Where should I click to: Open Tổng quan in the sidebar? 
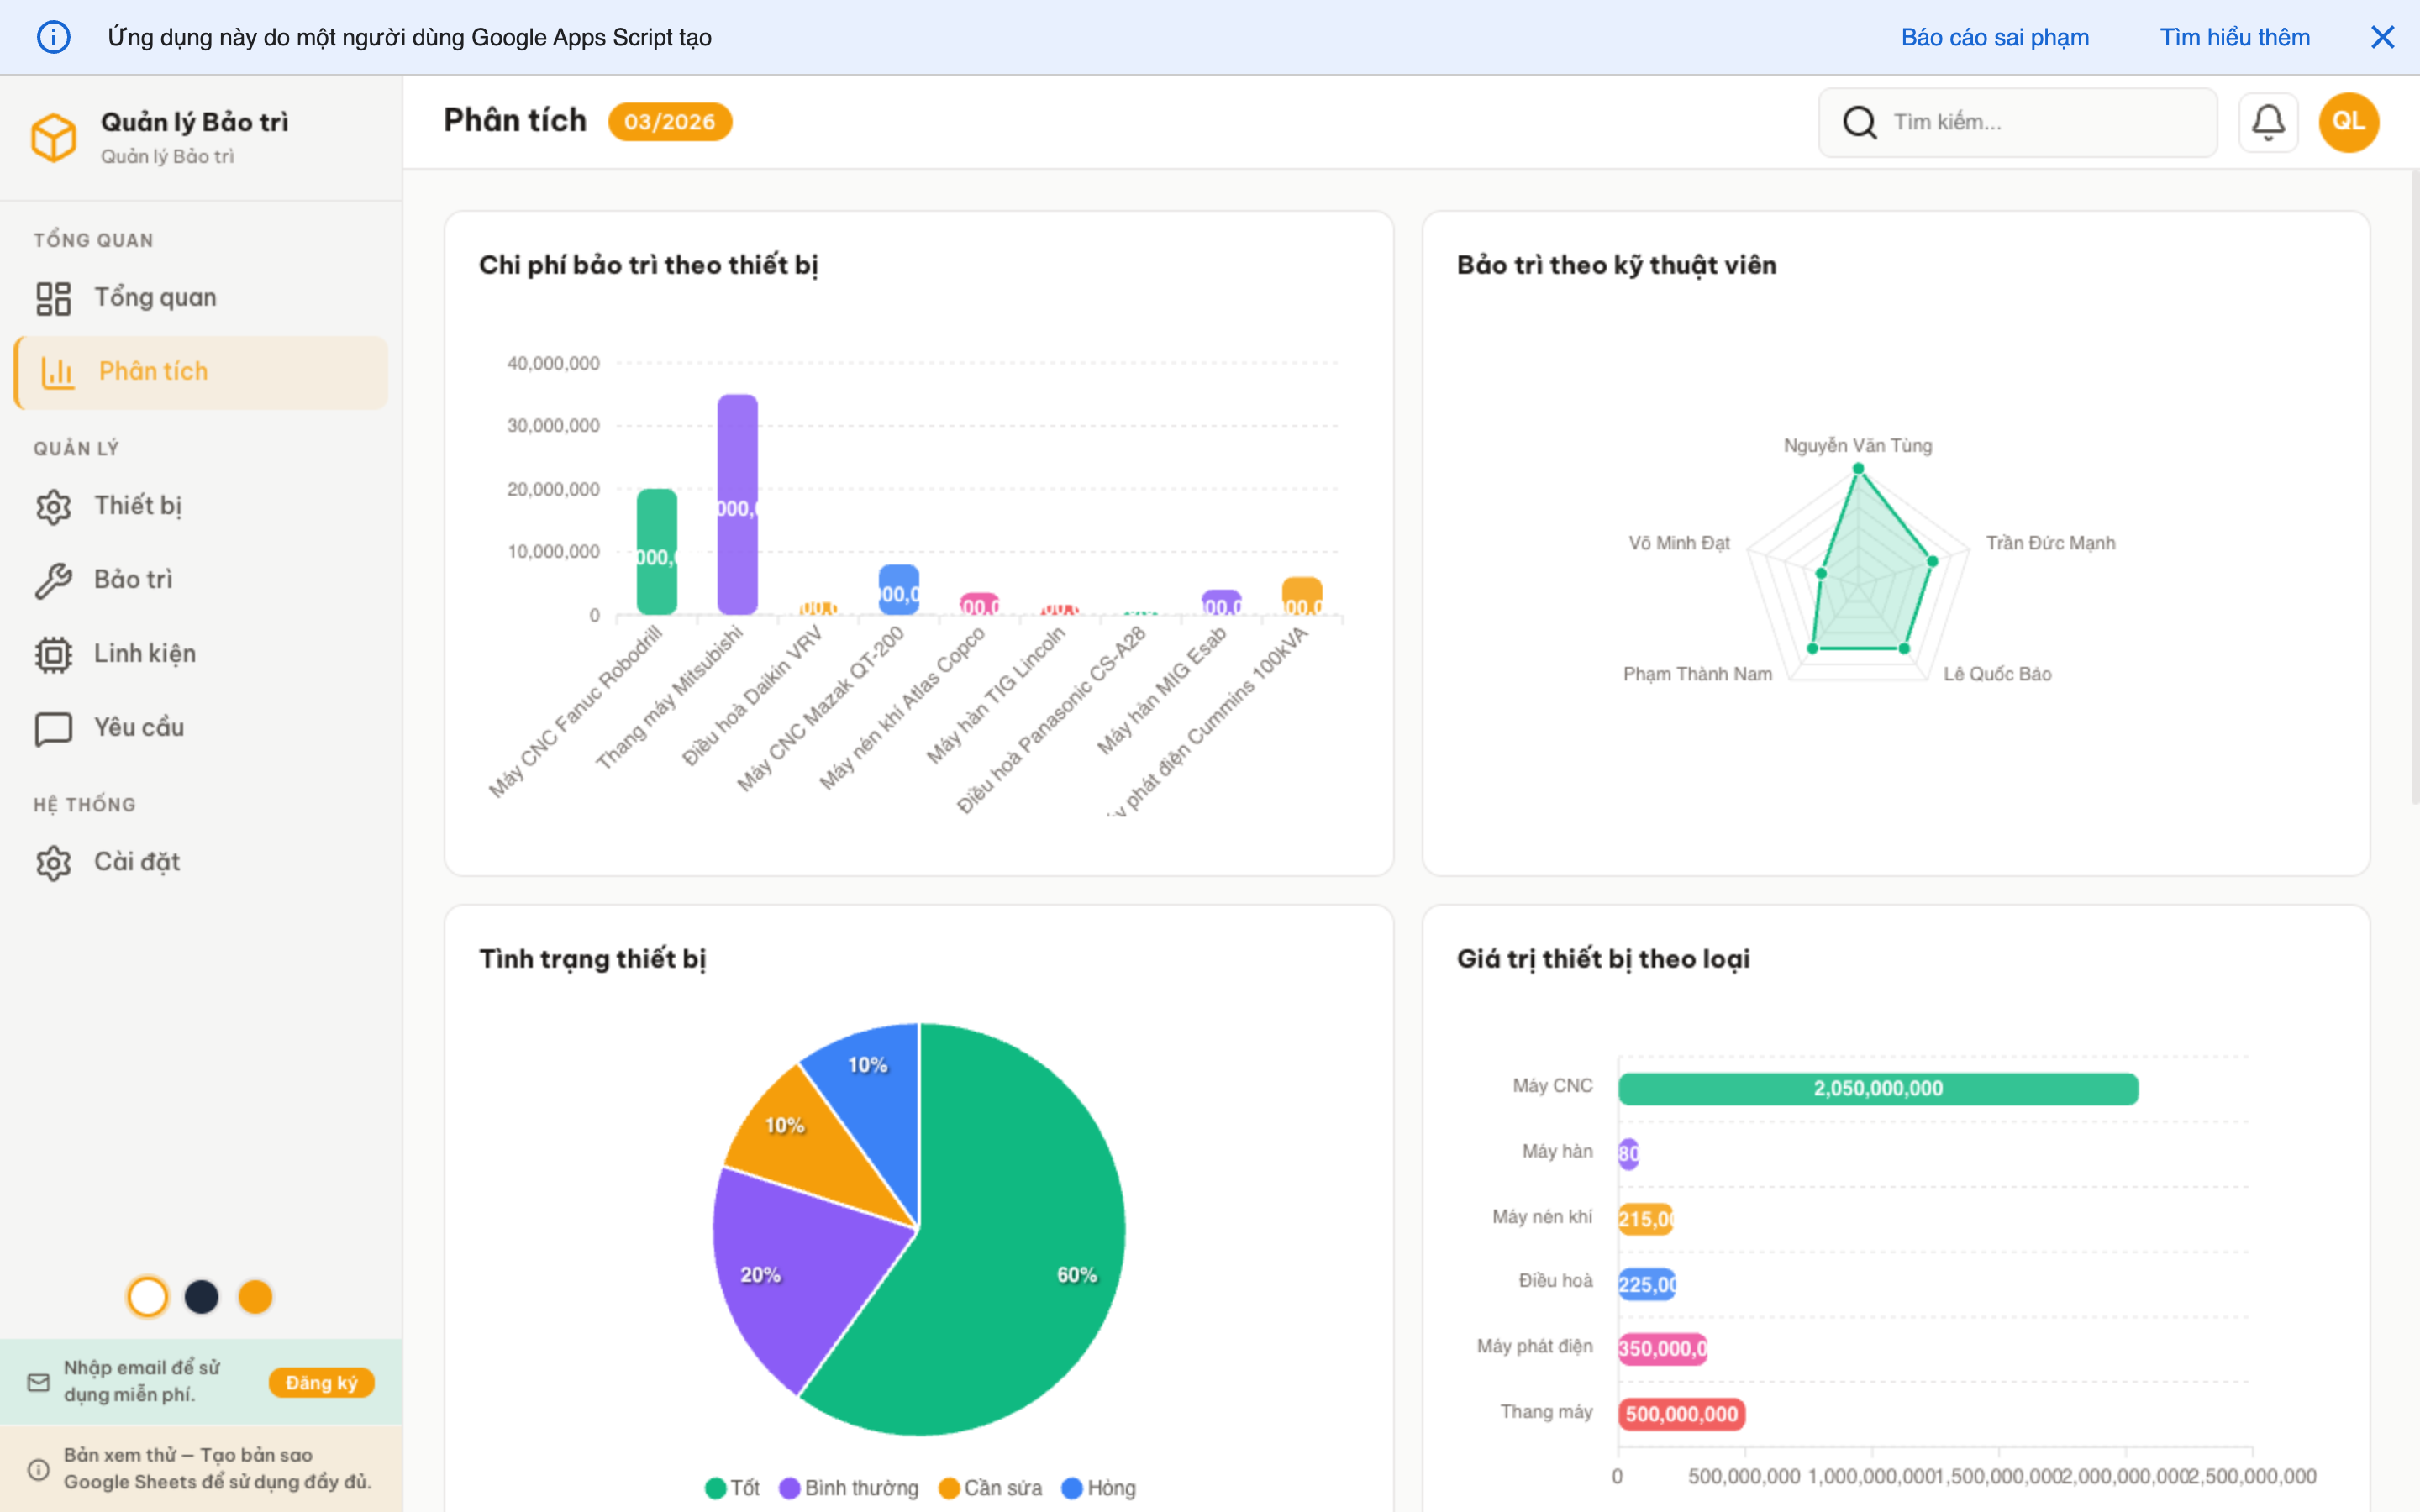(x=155, y=298)
